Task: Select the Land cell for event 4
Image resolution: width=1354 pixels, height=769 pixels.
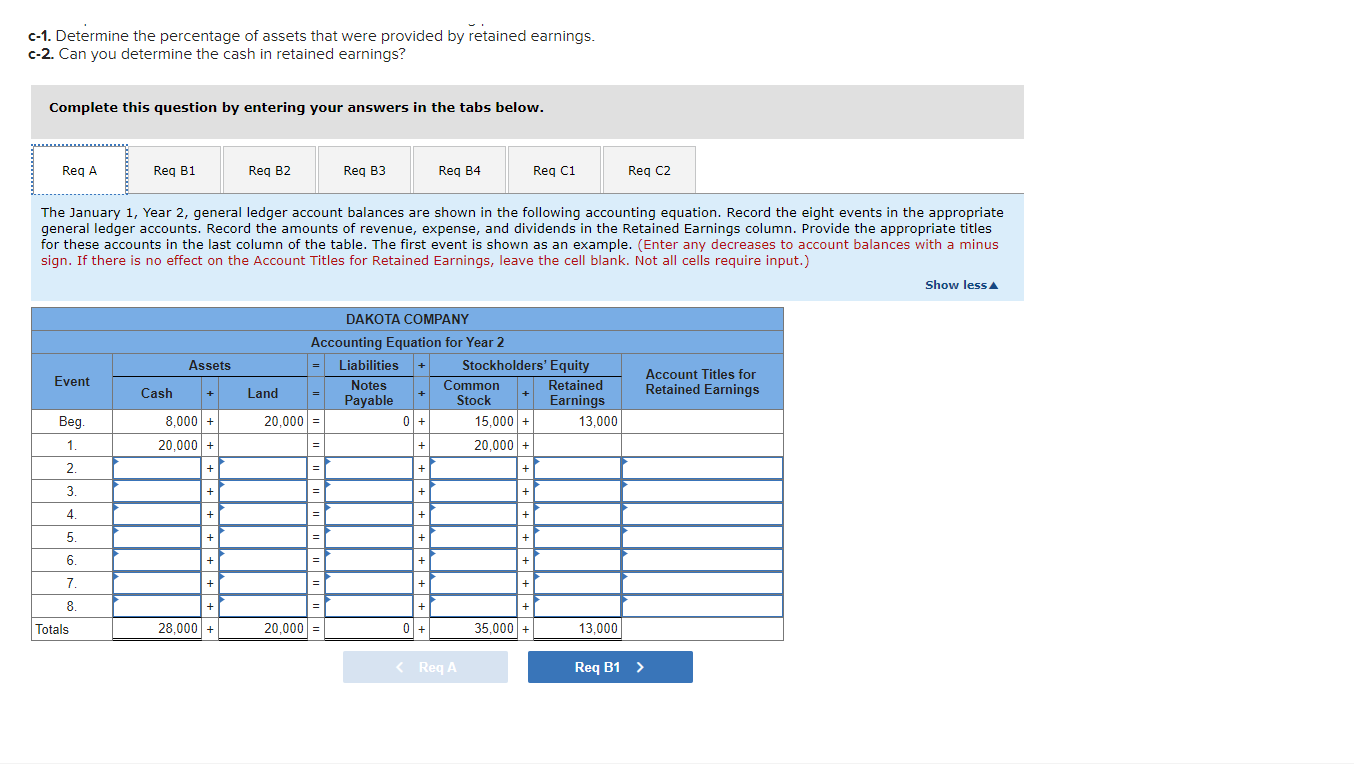Action: point(263,514)
